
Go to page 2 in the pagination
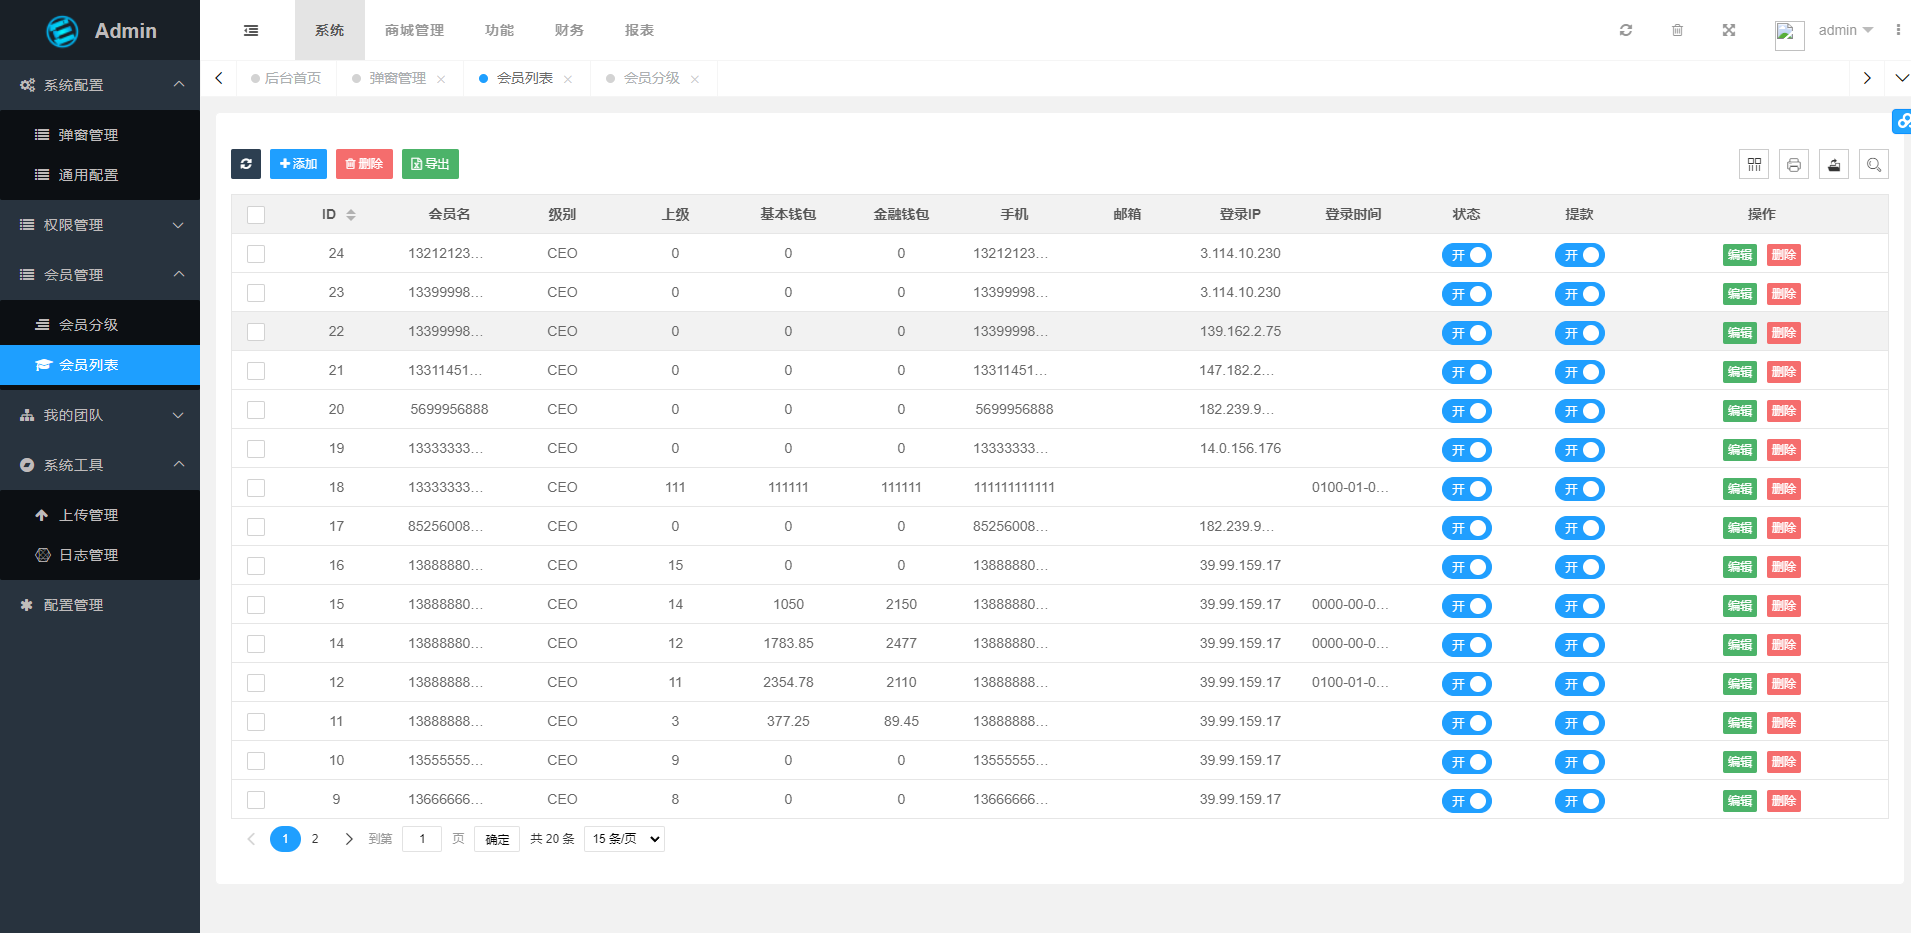(x=315, y=839)
